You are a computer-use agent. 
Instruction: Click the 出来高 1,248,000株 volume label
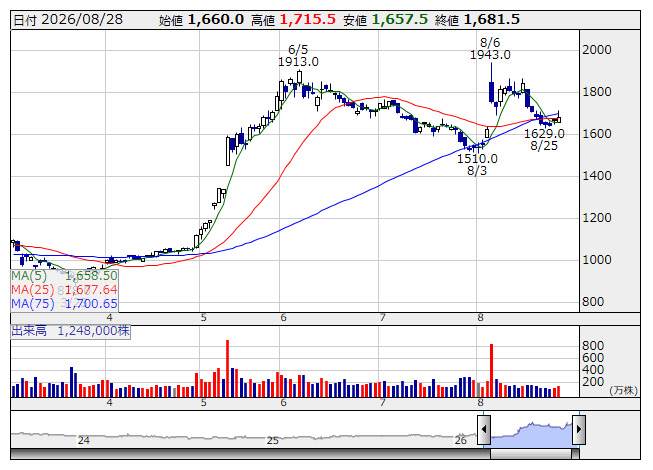[x=70, y=331]
